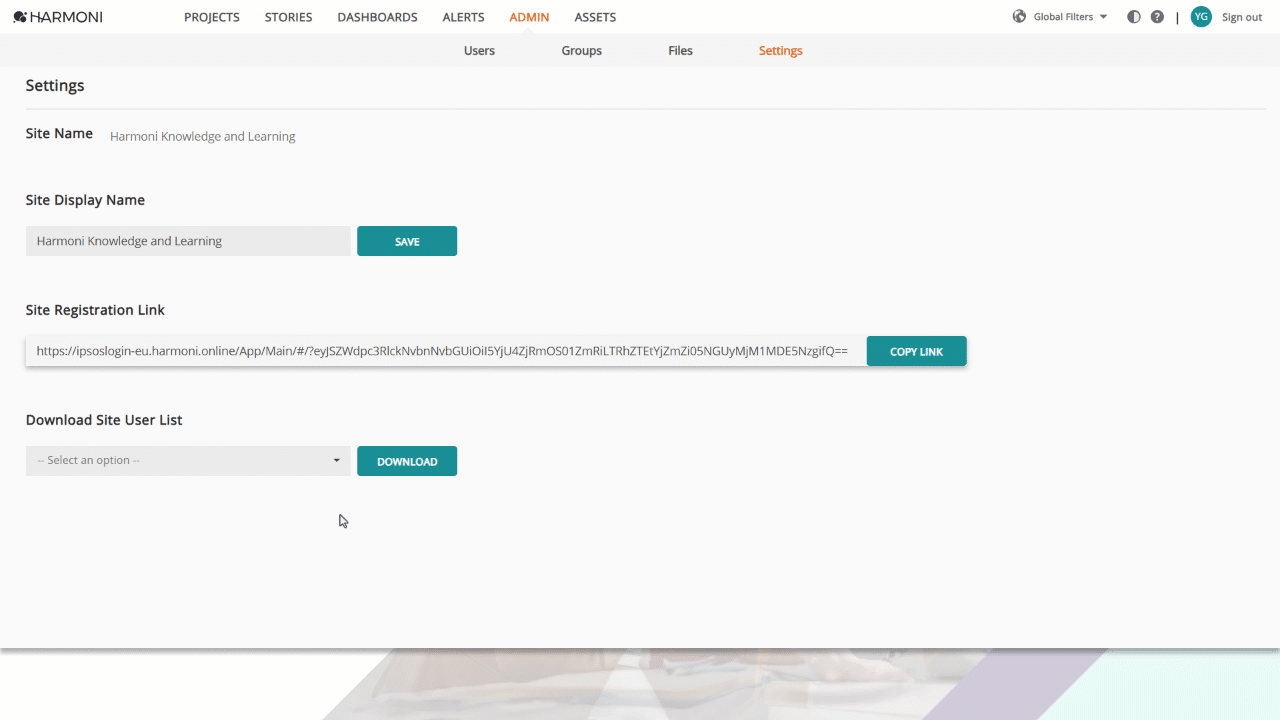
Task: Click the Site Registration Link field
Action: click(x=446, y=351)
